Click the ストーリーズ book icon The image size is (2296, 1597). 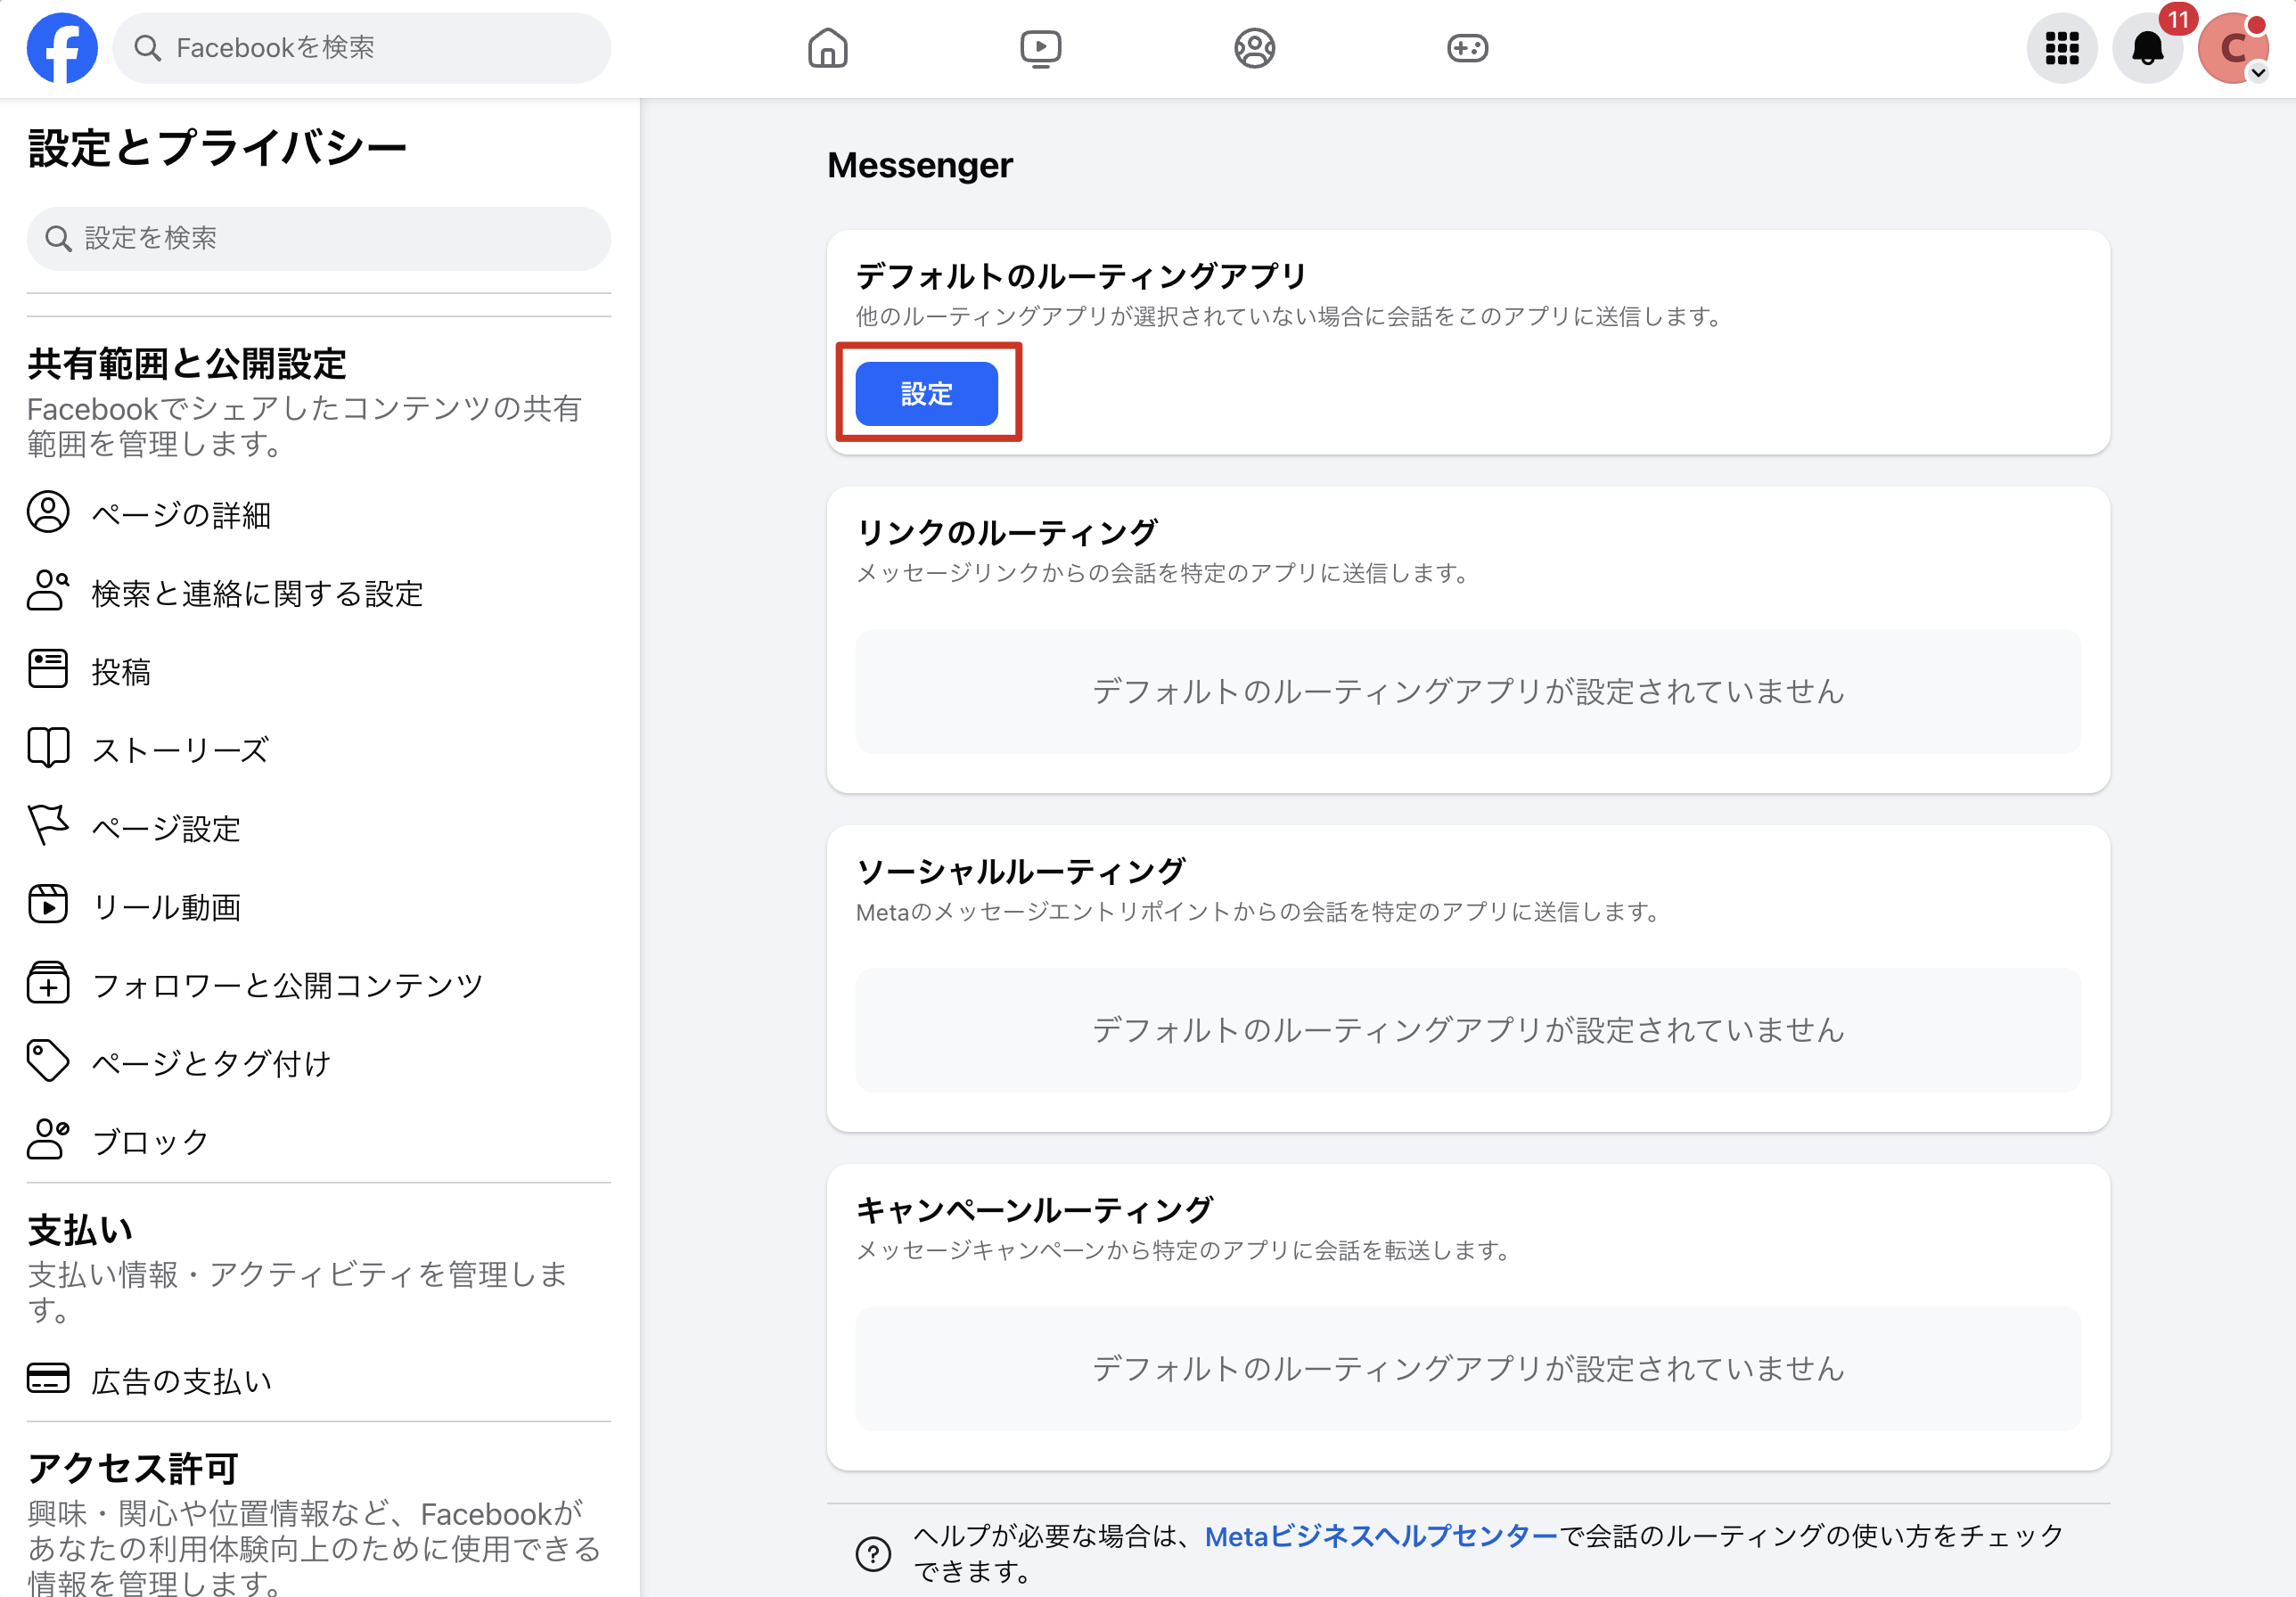tap(48, 748)
